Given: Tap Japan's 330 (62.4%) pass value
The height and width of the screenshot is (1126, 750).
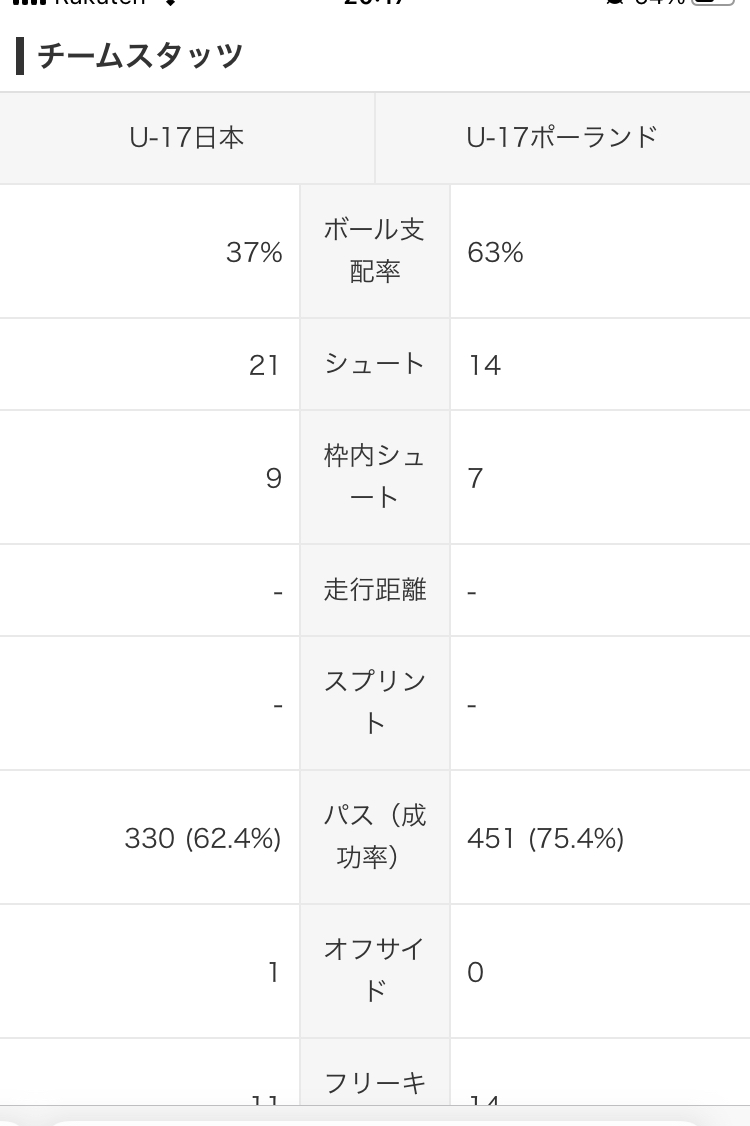Looking at the screenshot, I should click(203, 838).
